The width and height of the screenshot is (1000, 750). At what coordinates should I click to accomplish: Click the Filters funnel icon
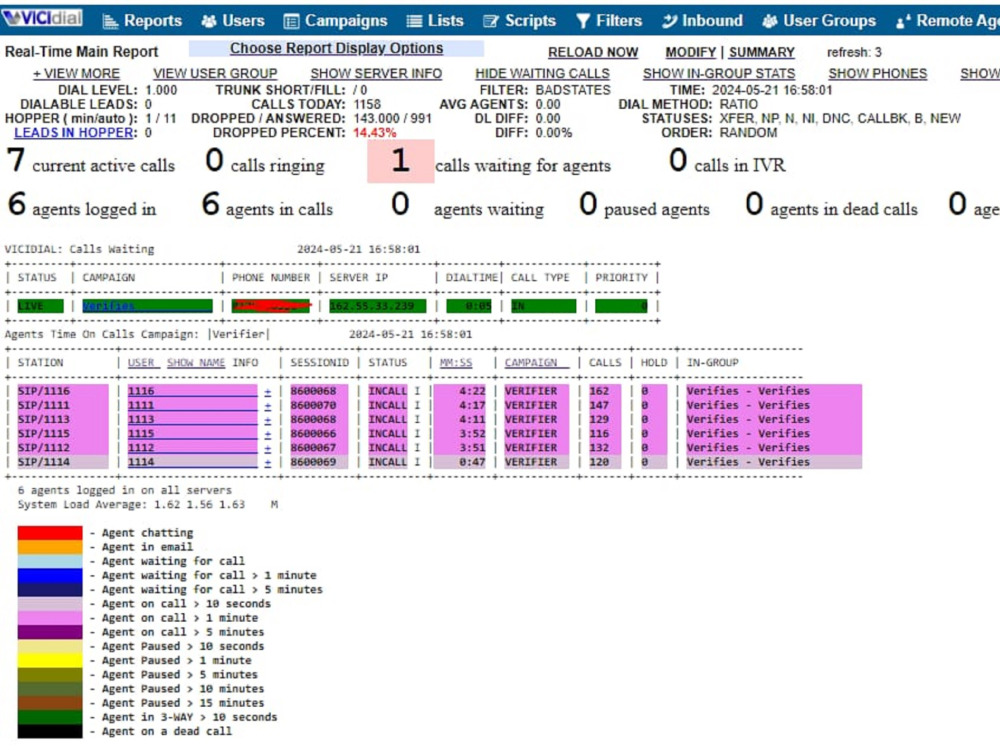(x=583, y=21)
